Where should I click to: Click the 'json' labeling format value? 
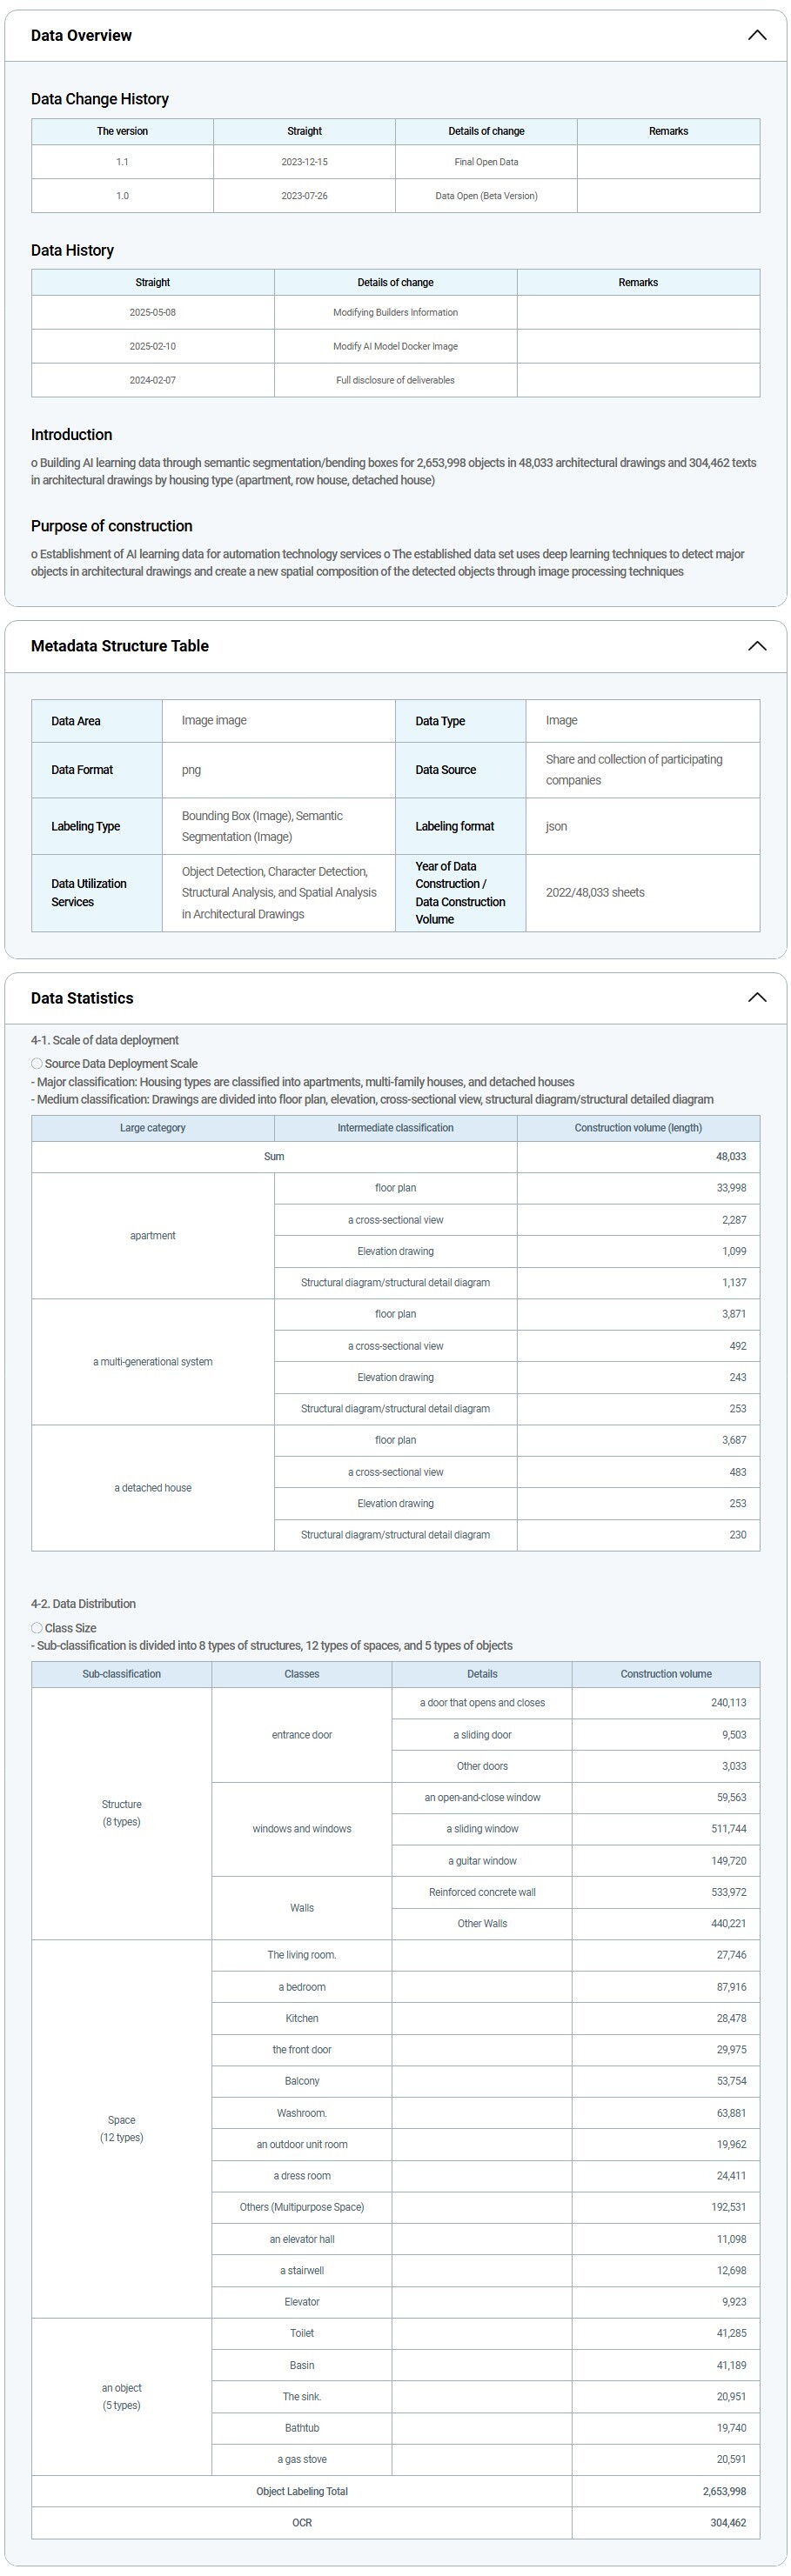tap(556, 827)
